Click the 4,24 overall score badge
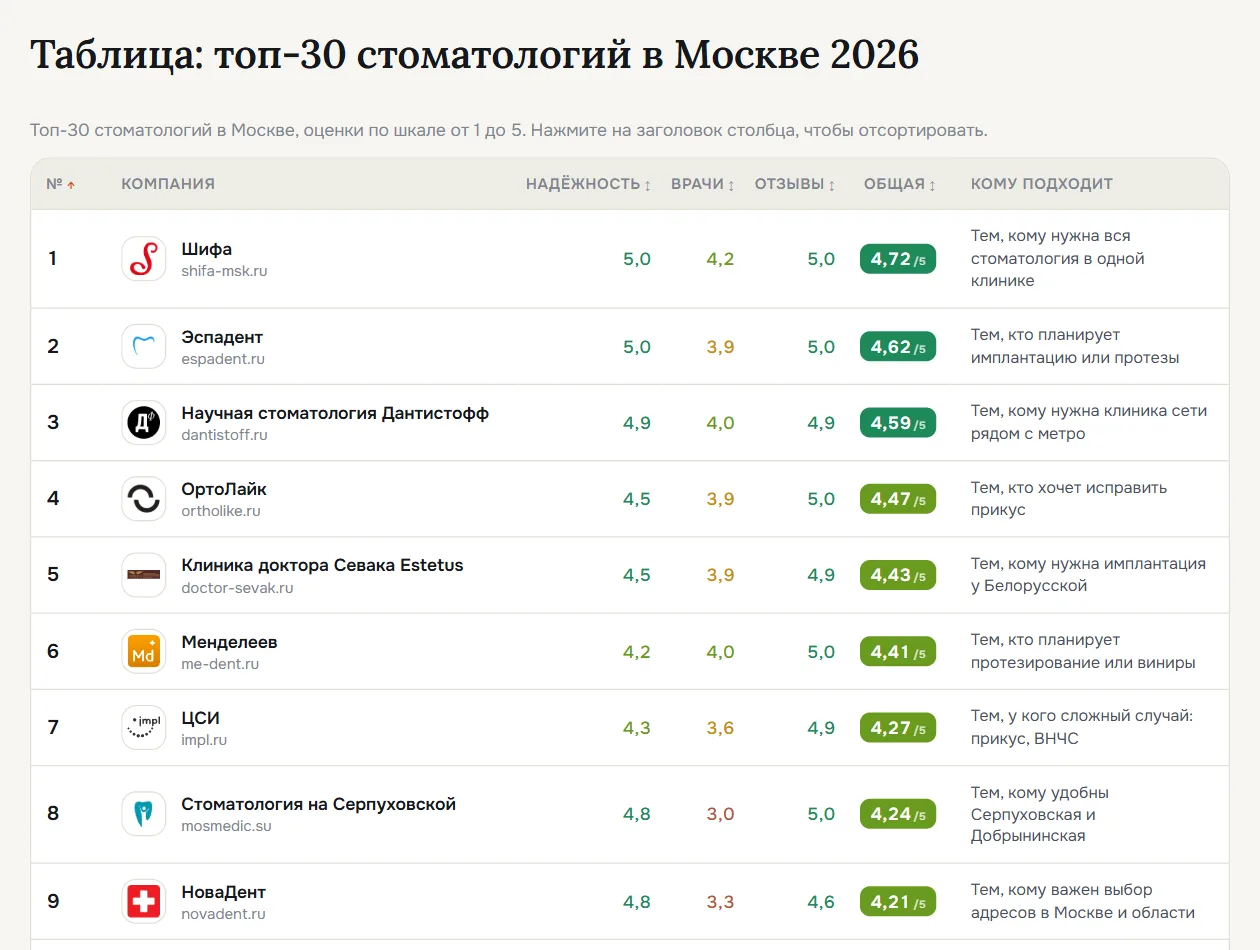Viewport: 1260px width, 950px height. pyautogui.click(x=898, y=814)
